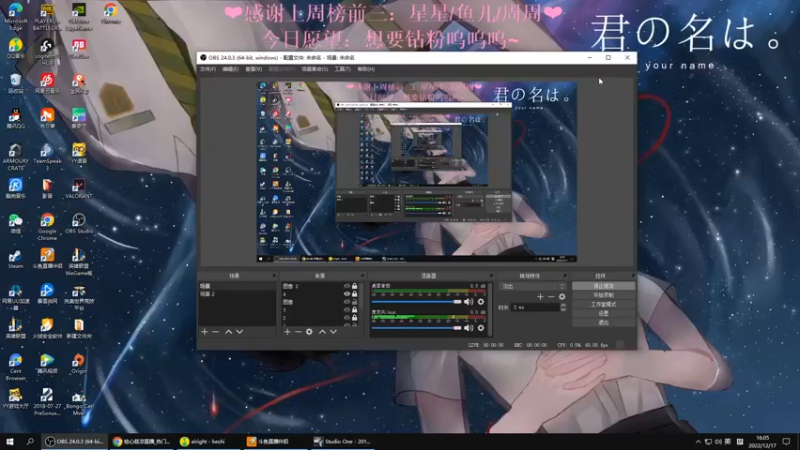Add a scene transition with the plus icon

point(540,296)
